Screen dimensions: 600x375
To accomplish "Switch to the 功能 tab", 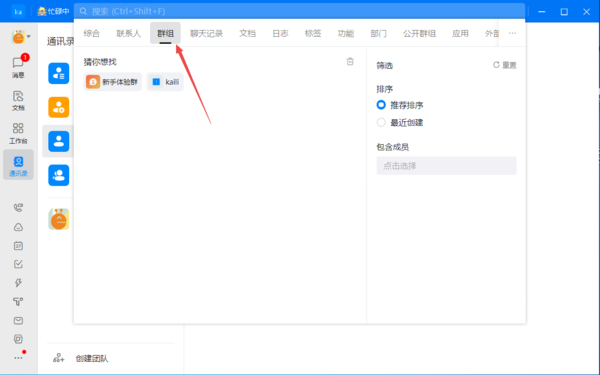I will [346, 33].
